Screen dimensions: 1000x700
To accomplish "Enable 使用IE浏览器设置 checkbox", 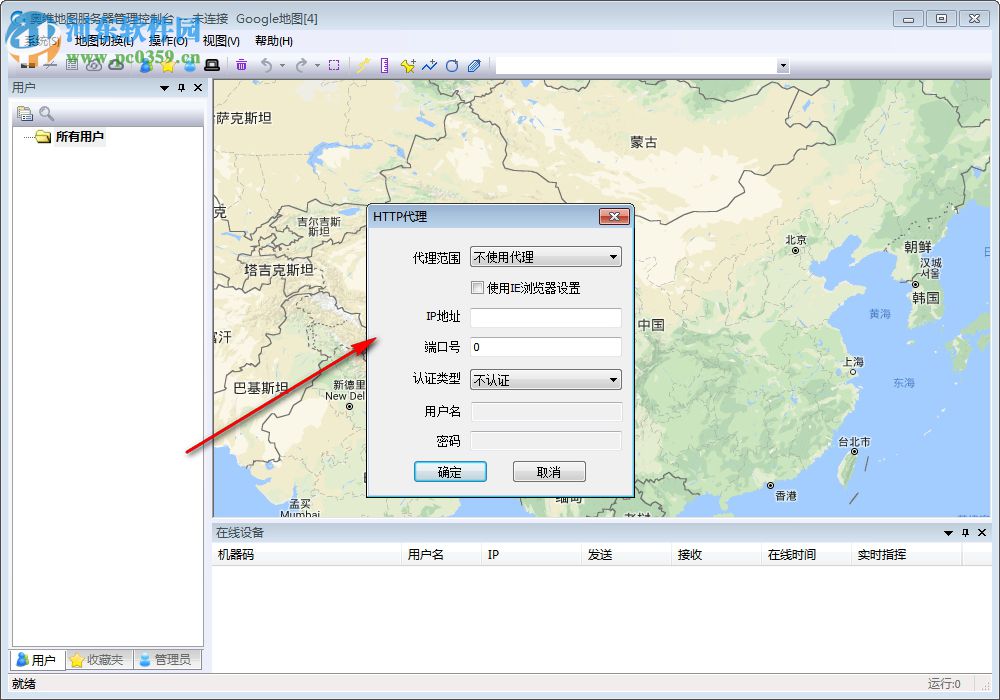I will 477,287.
